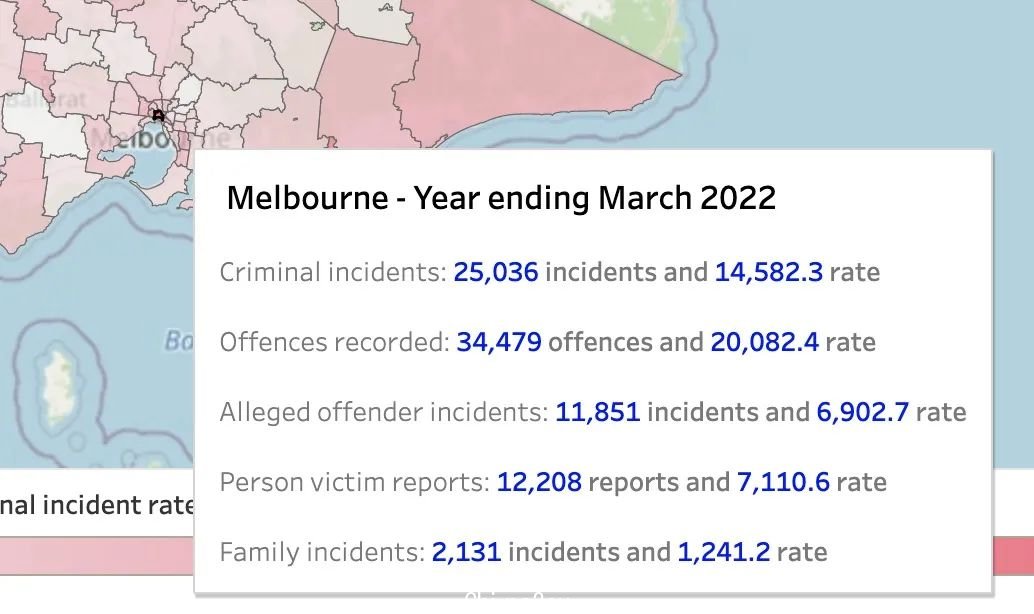Click the light pink legend gradient bar
Screen dimensions: 1034x614
(97, 556)
